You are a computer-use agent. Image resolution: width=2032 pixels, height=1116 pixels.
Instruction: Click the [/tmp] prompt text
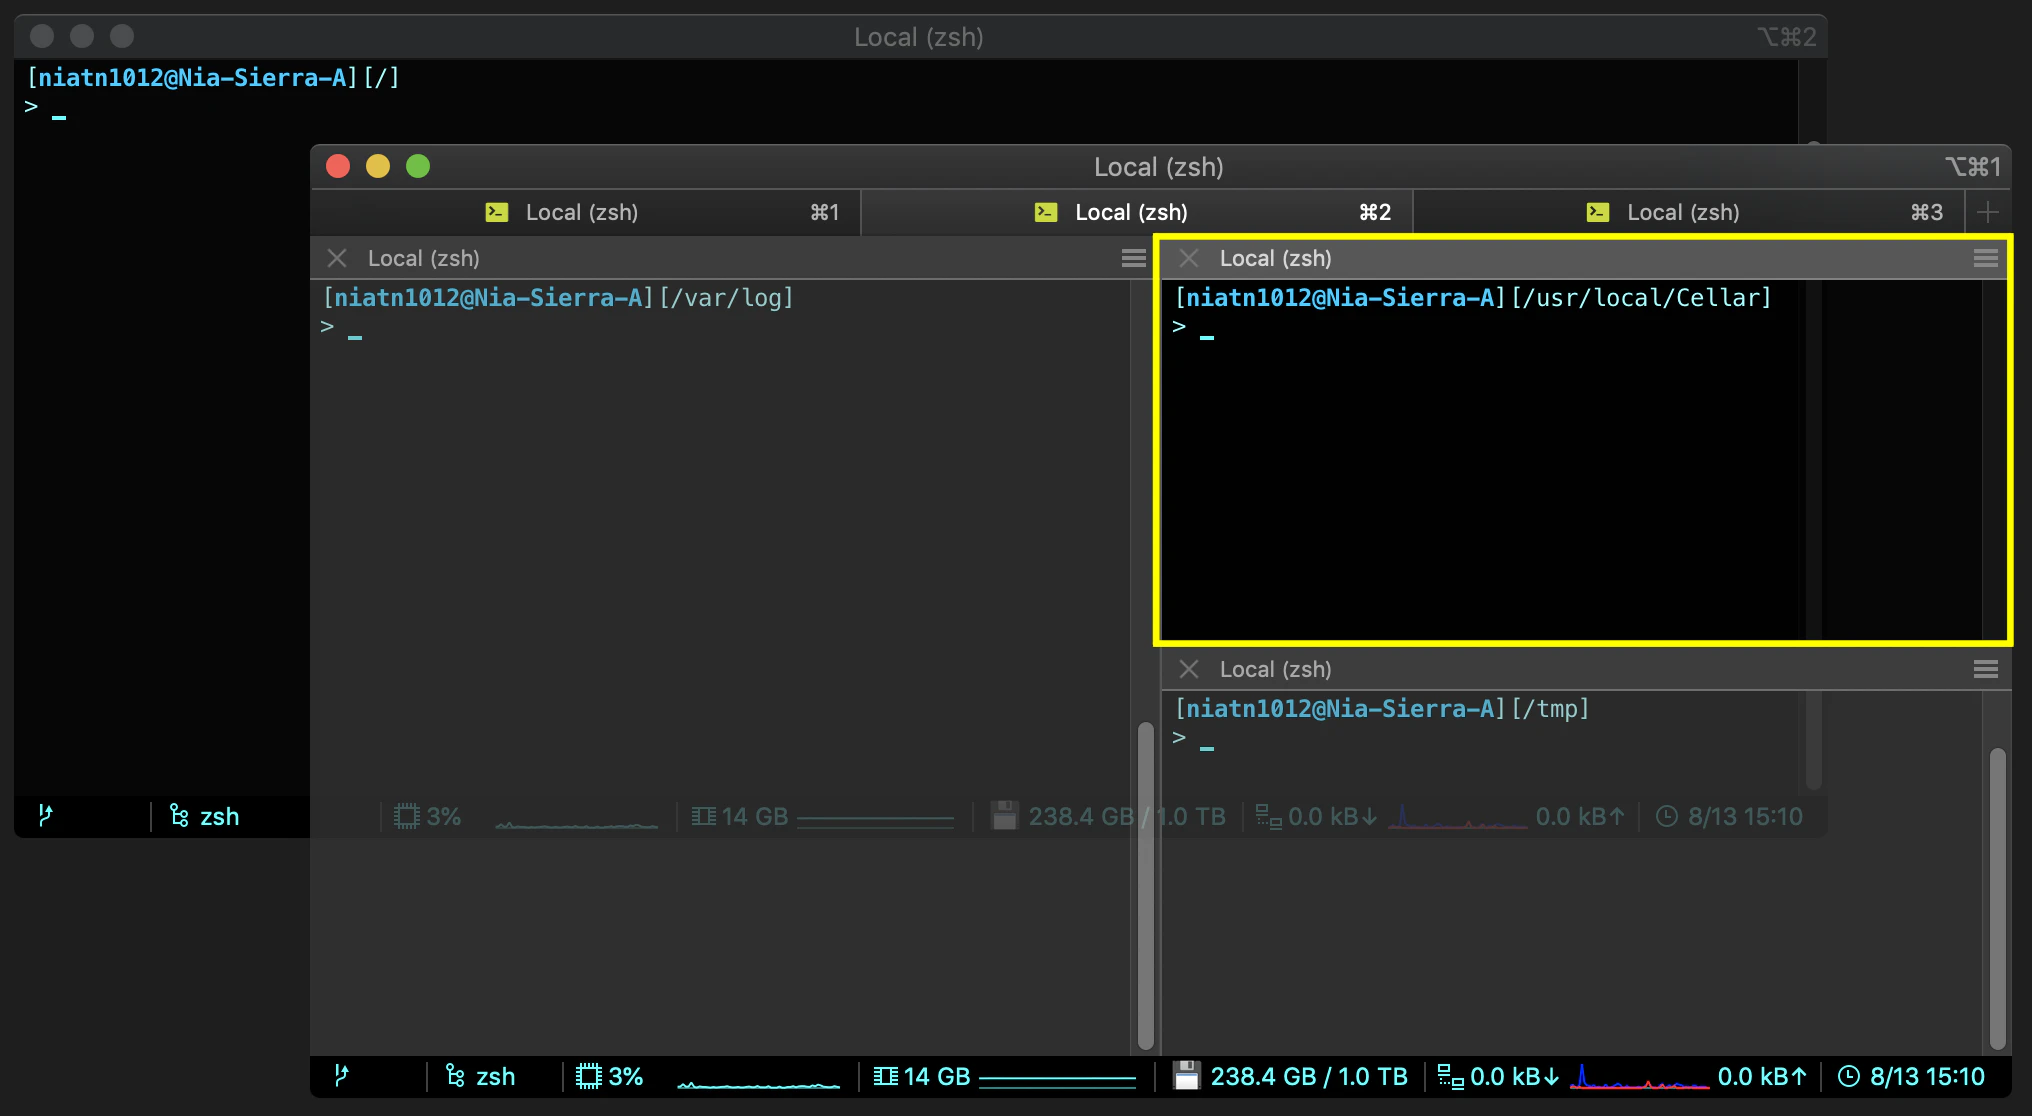[x=1551, y=709]
